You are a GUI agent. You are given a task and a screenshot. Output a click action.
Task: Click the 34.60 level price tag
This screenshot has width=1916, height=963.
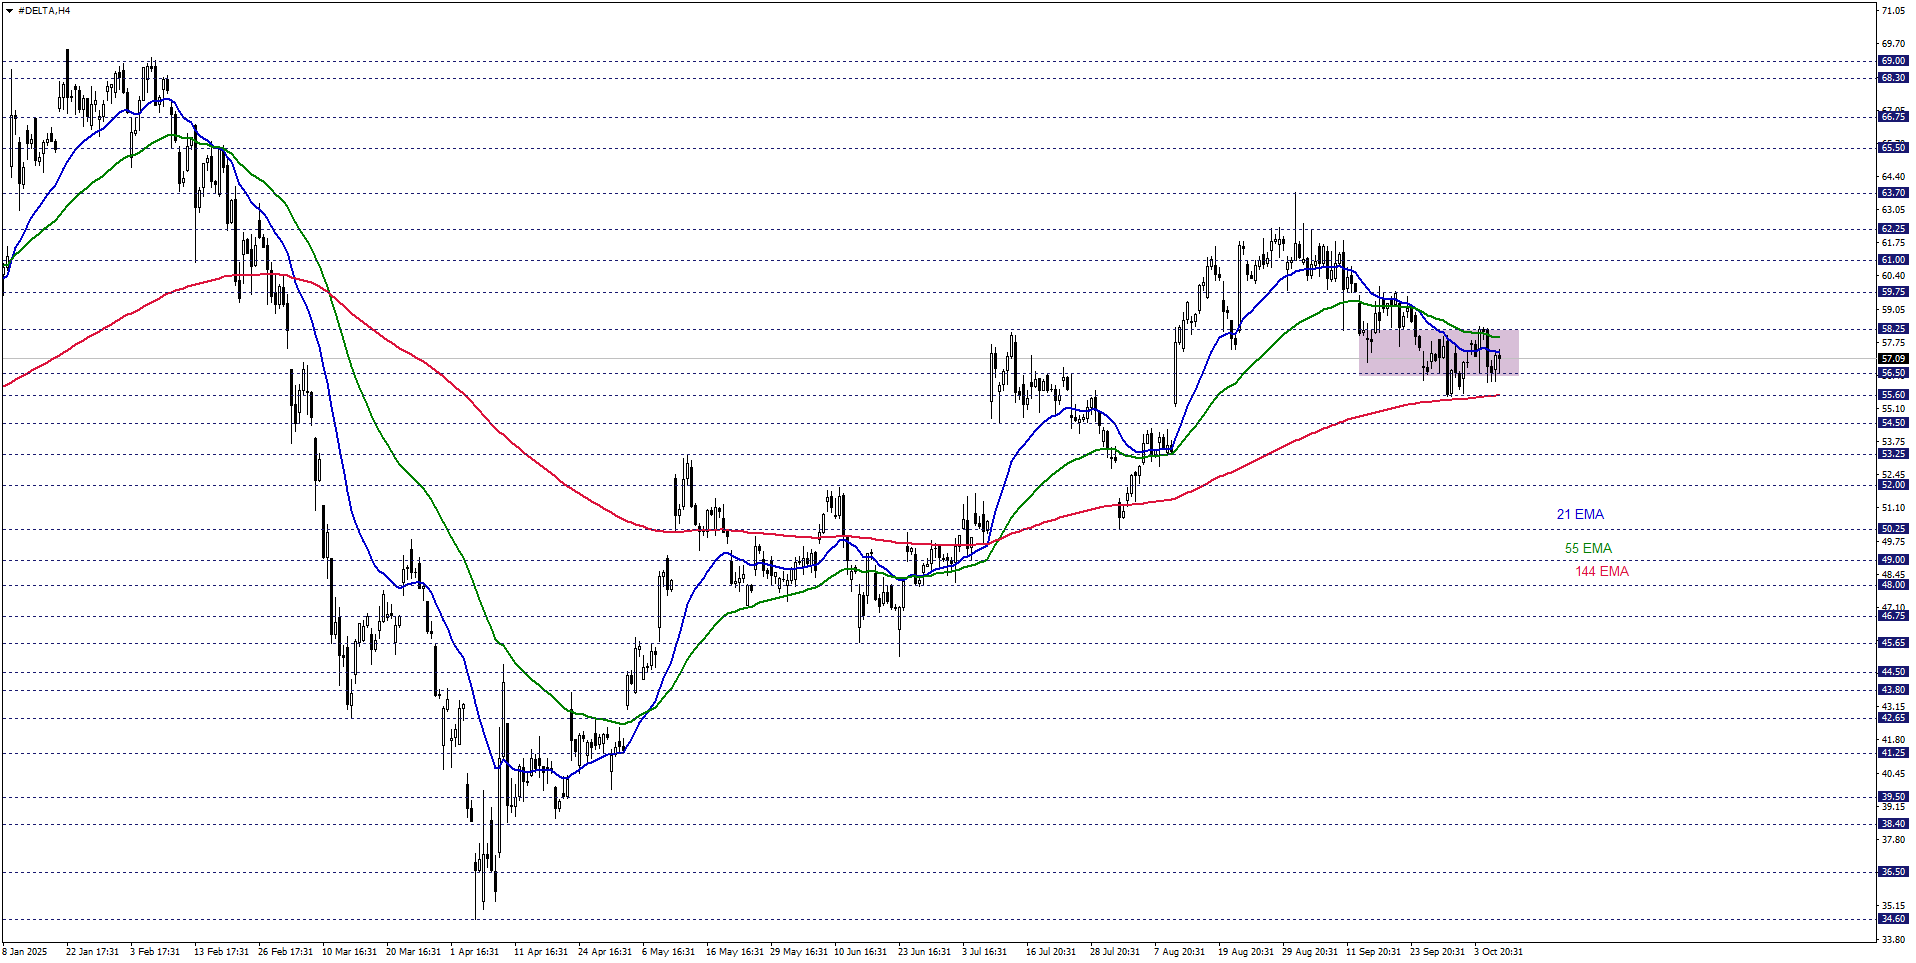click(1892, 919)
